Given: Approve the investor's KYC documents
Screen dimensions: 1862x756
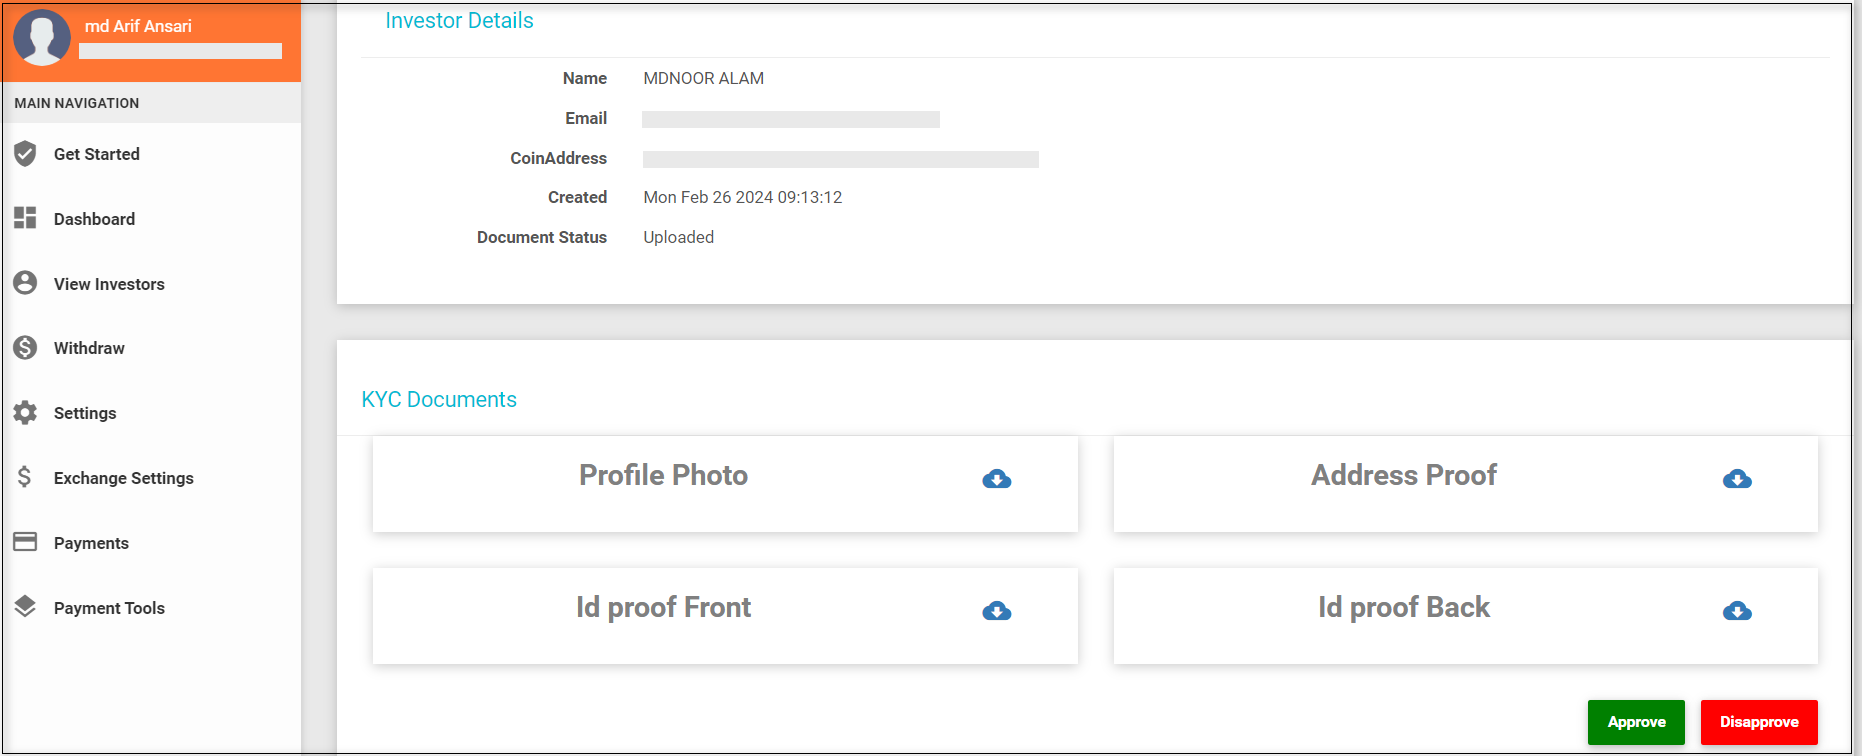Looking at the screenshot, I should [1636, 722].
